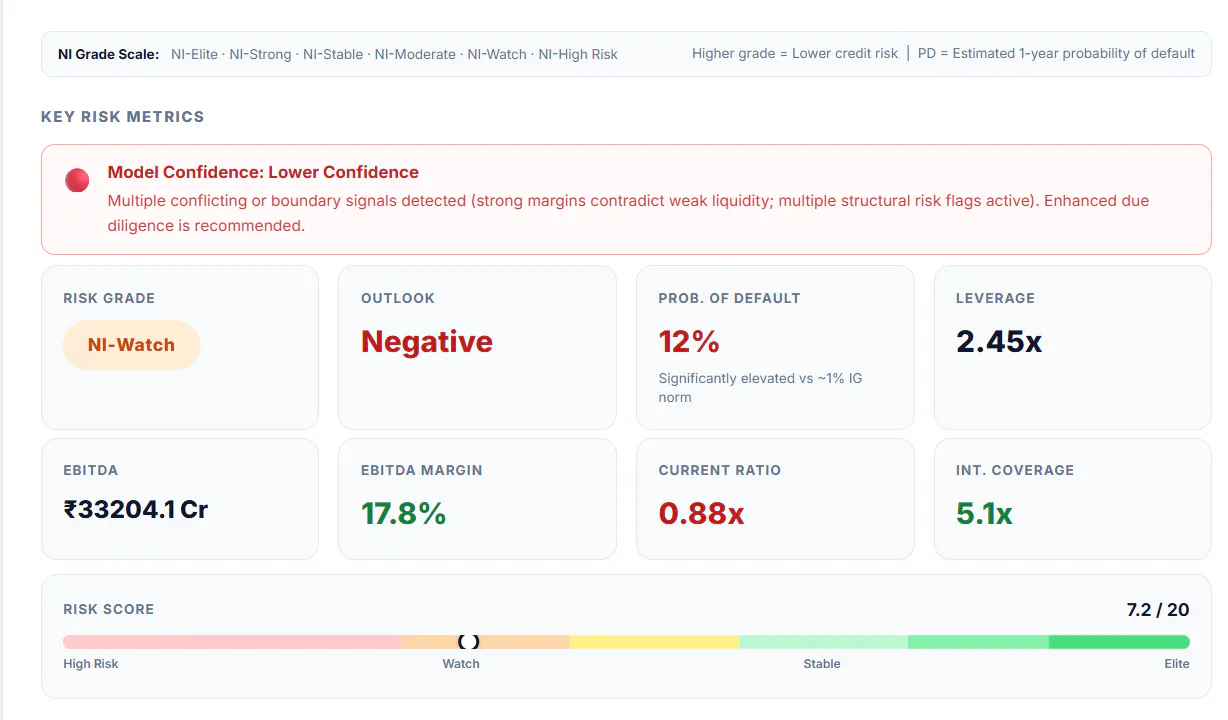Select NI-High Risk in the grade scale
Viewport: 1228px width, 720px height.
point(578,54)
